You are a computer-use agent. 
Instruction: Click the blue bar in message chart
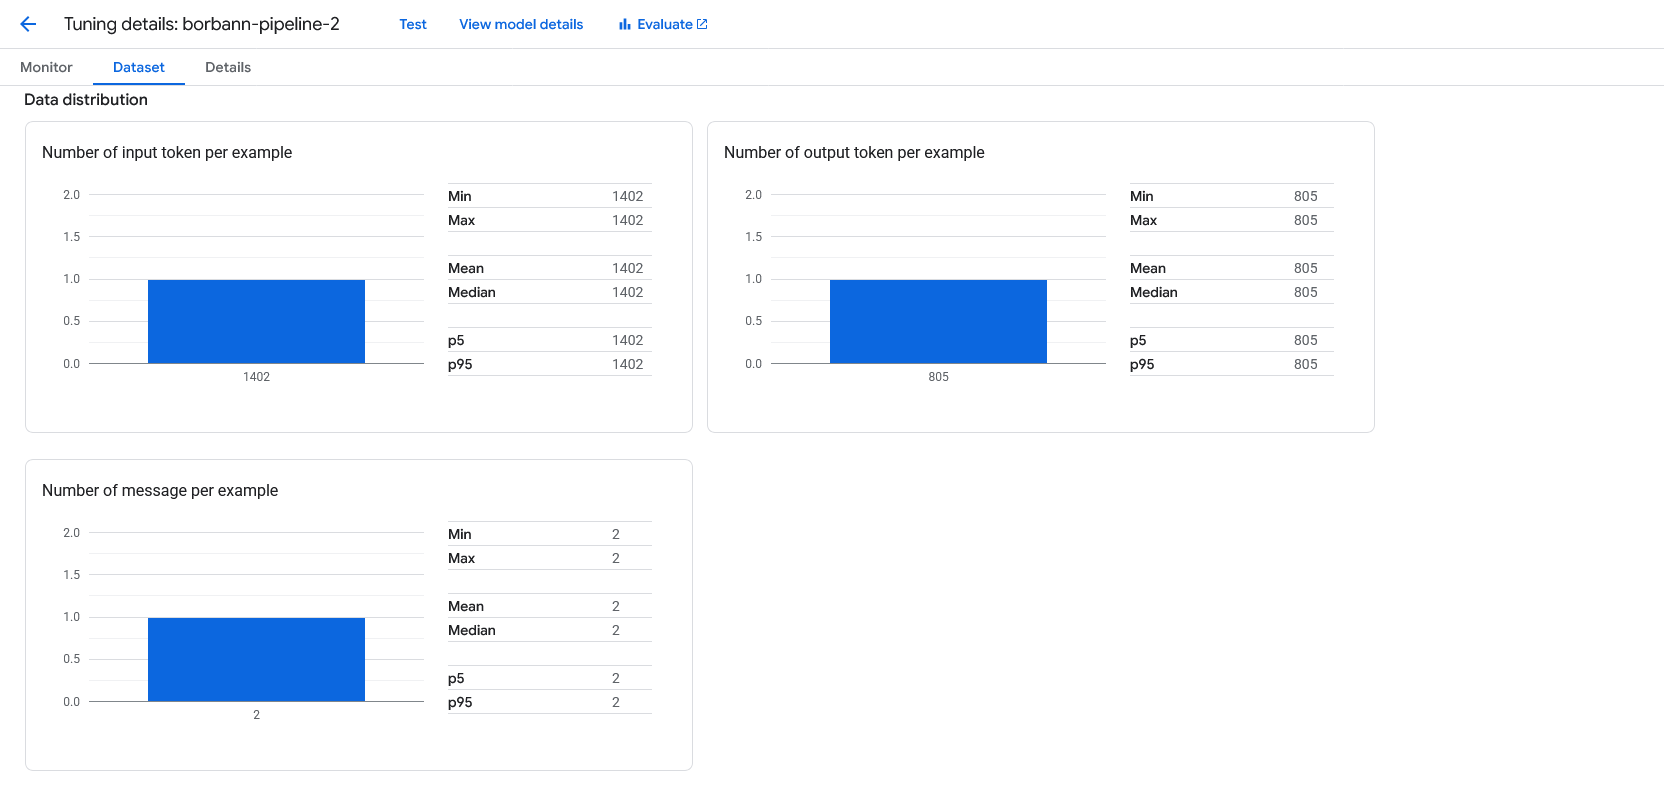point(256,659)
